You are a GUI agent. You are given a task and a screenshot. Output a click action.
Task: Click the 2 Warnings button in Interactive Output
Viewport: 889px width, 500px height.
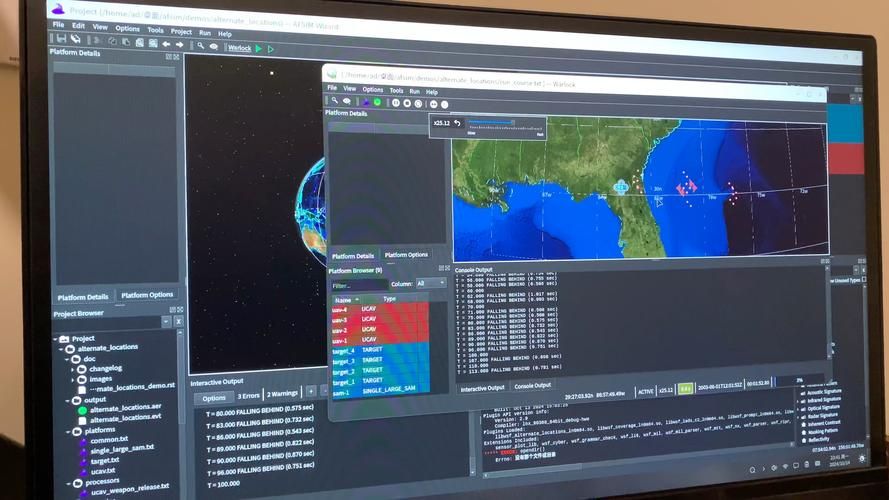[282, 394]
